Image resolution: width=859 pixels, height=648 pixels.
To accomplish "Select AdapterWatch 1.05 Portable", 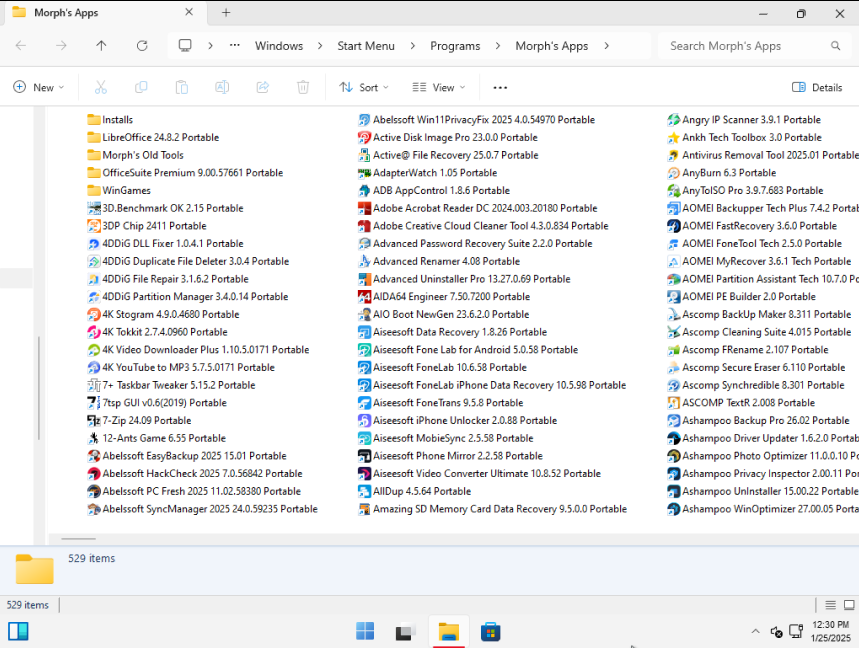I will 427,173.
